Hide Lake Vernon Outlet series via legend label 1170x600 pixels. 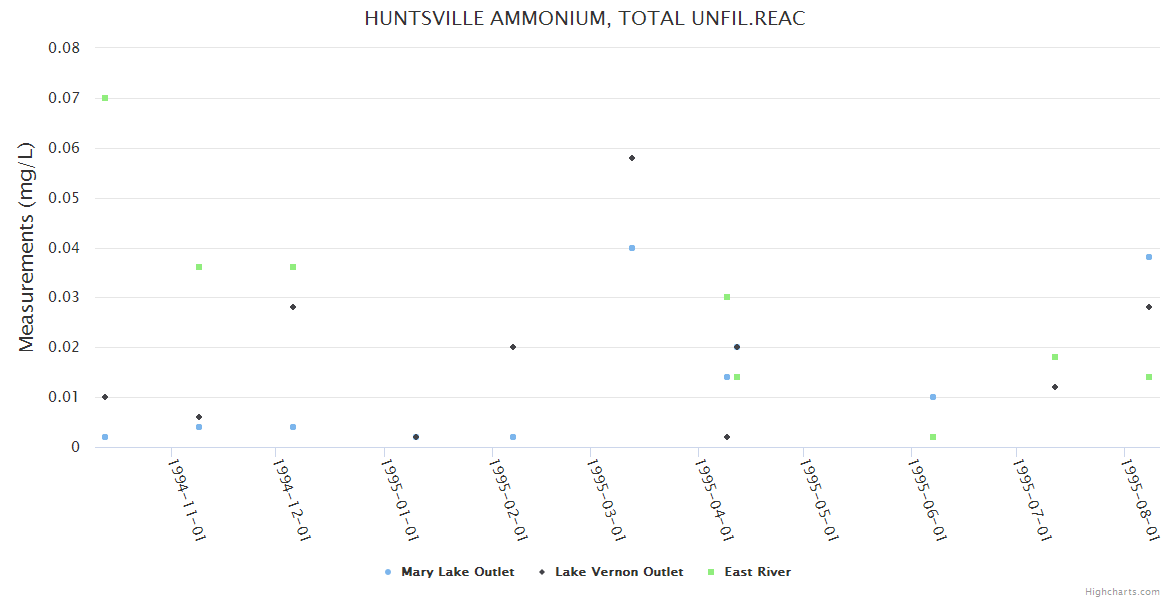point(619,572)
